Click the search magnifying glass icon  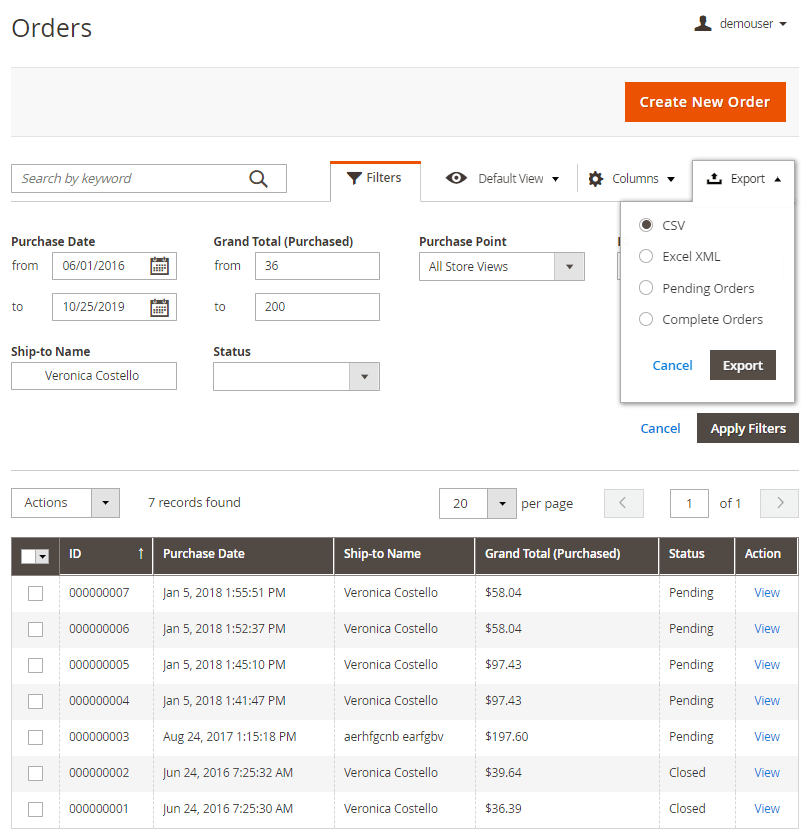(258, 179)
